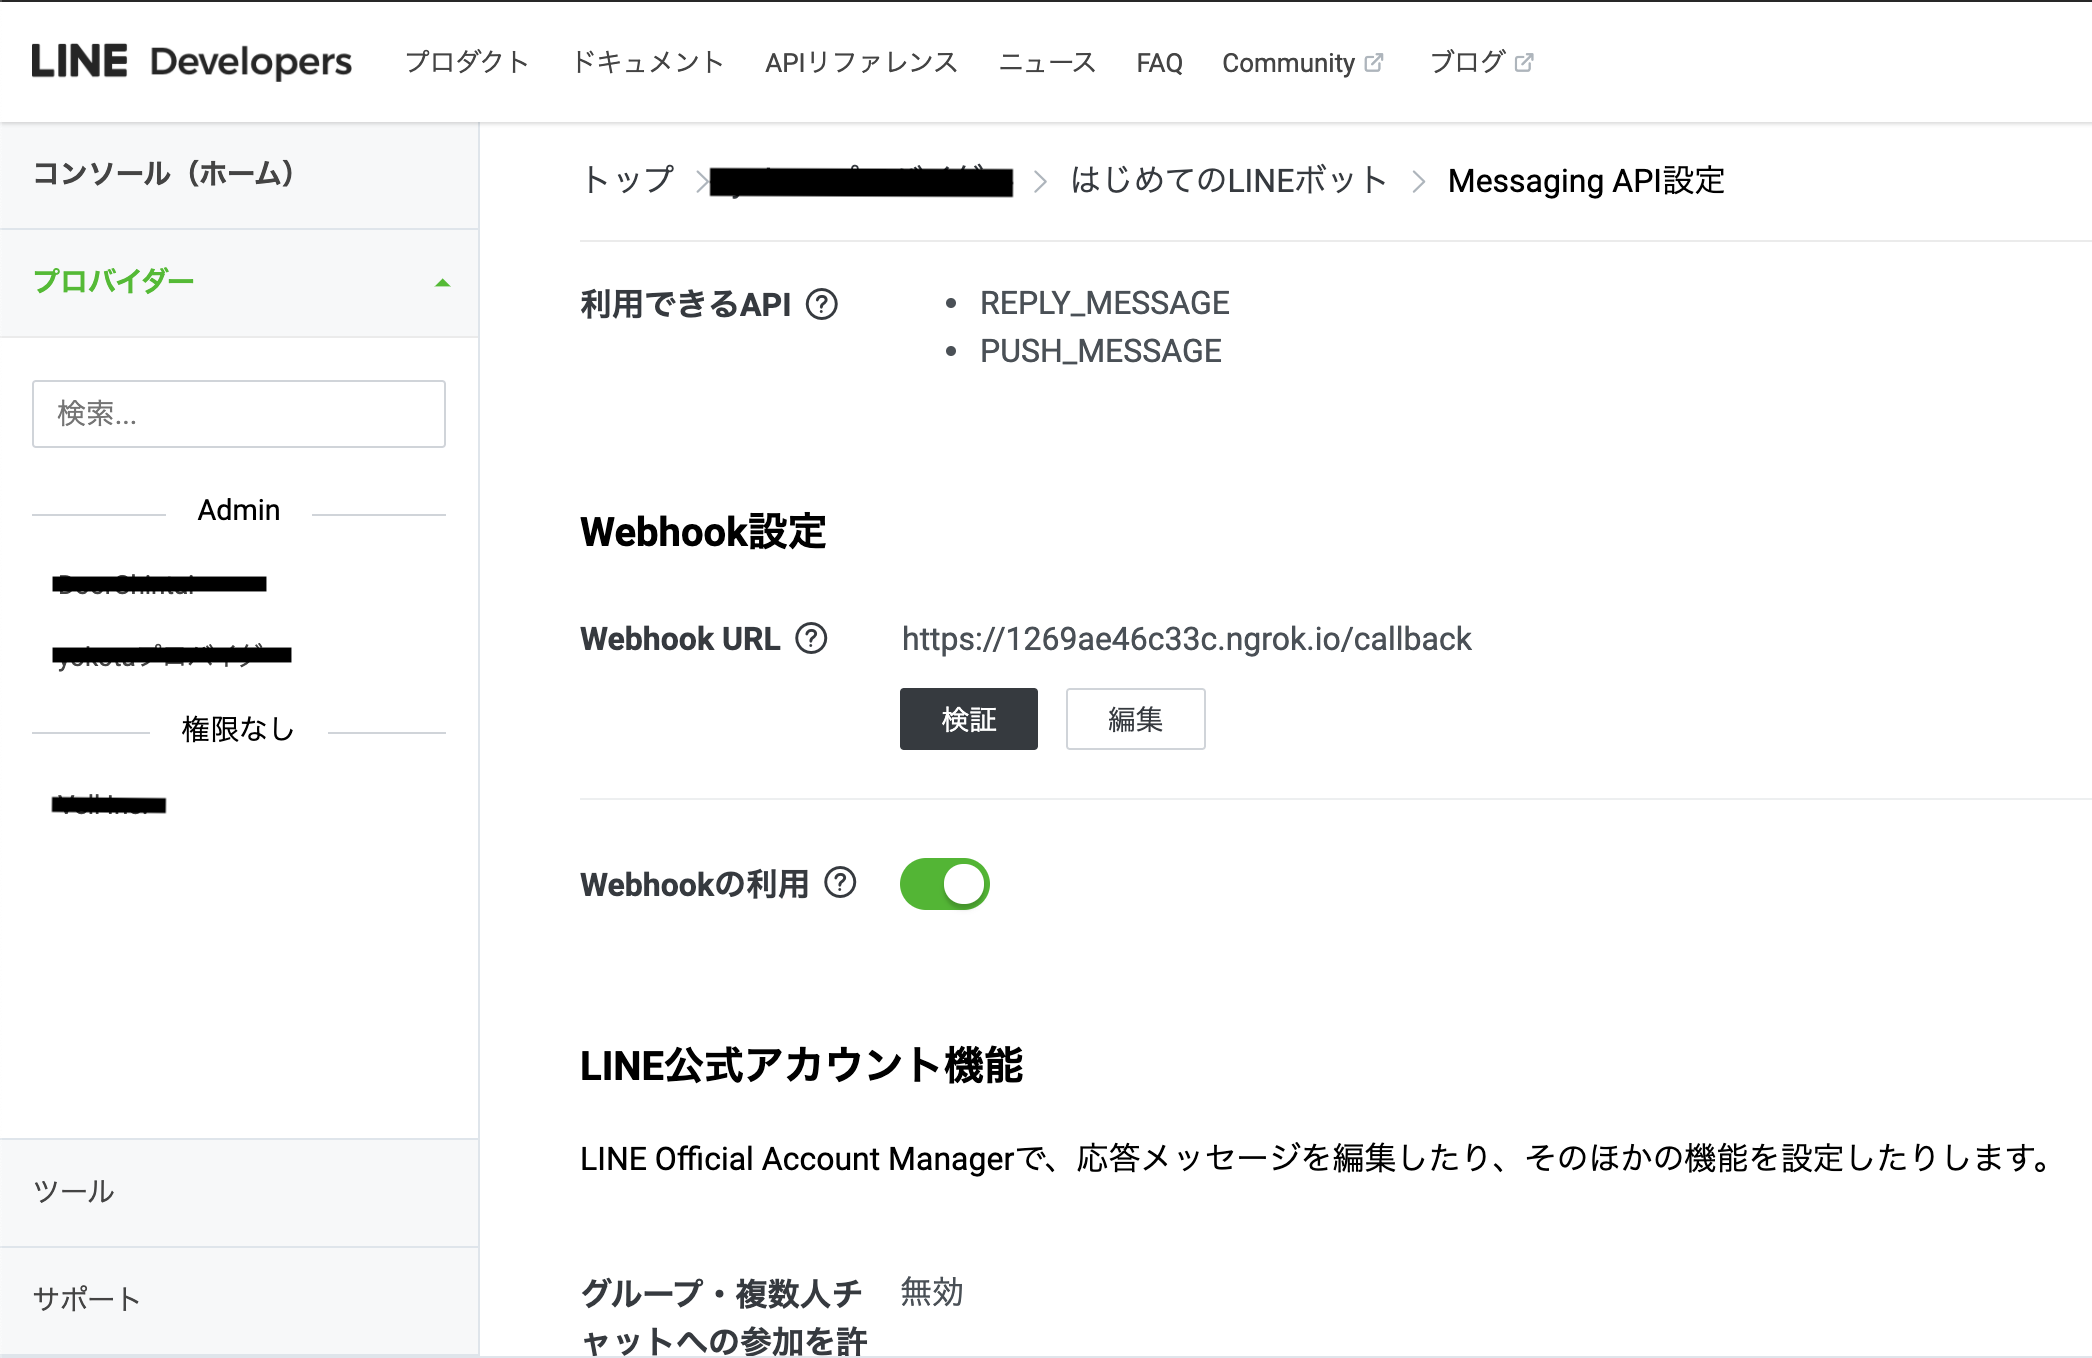
Task: Click help icon next to Webhookの利用
Action: [840, 883]
